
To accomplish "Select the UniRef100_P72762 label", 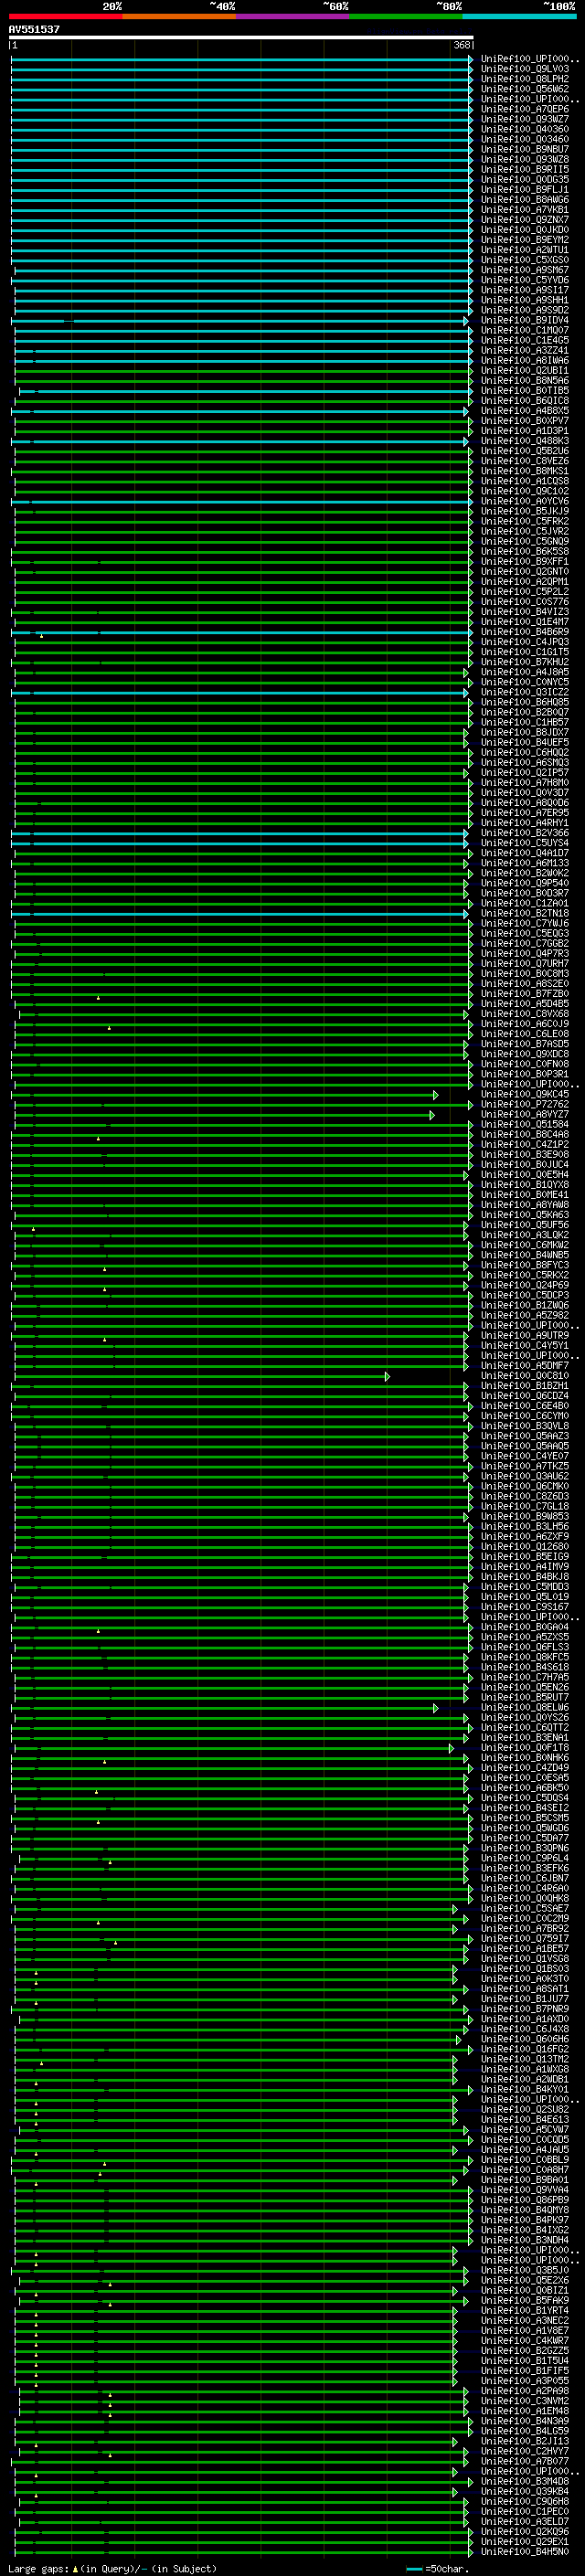I will click(525, 1104).
